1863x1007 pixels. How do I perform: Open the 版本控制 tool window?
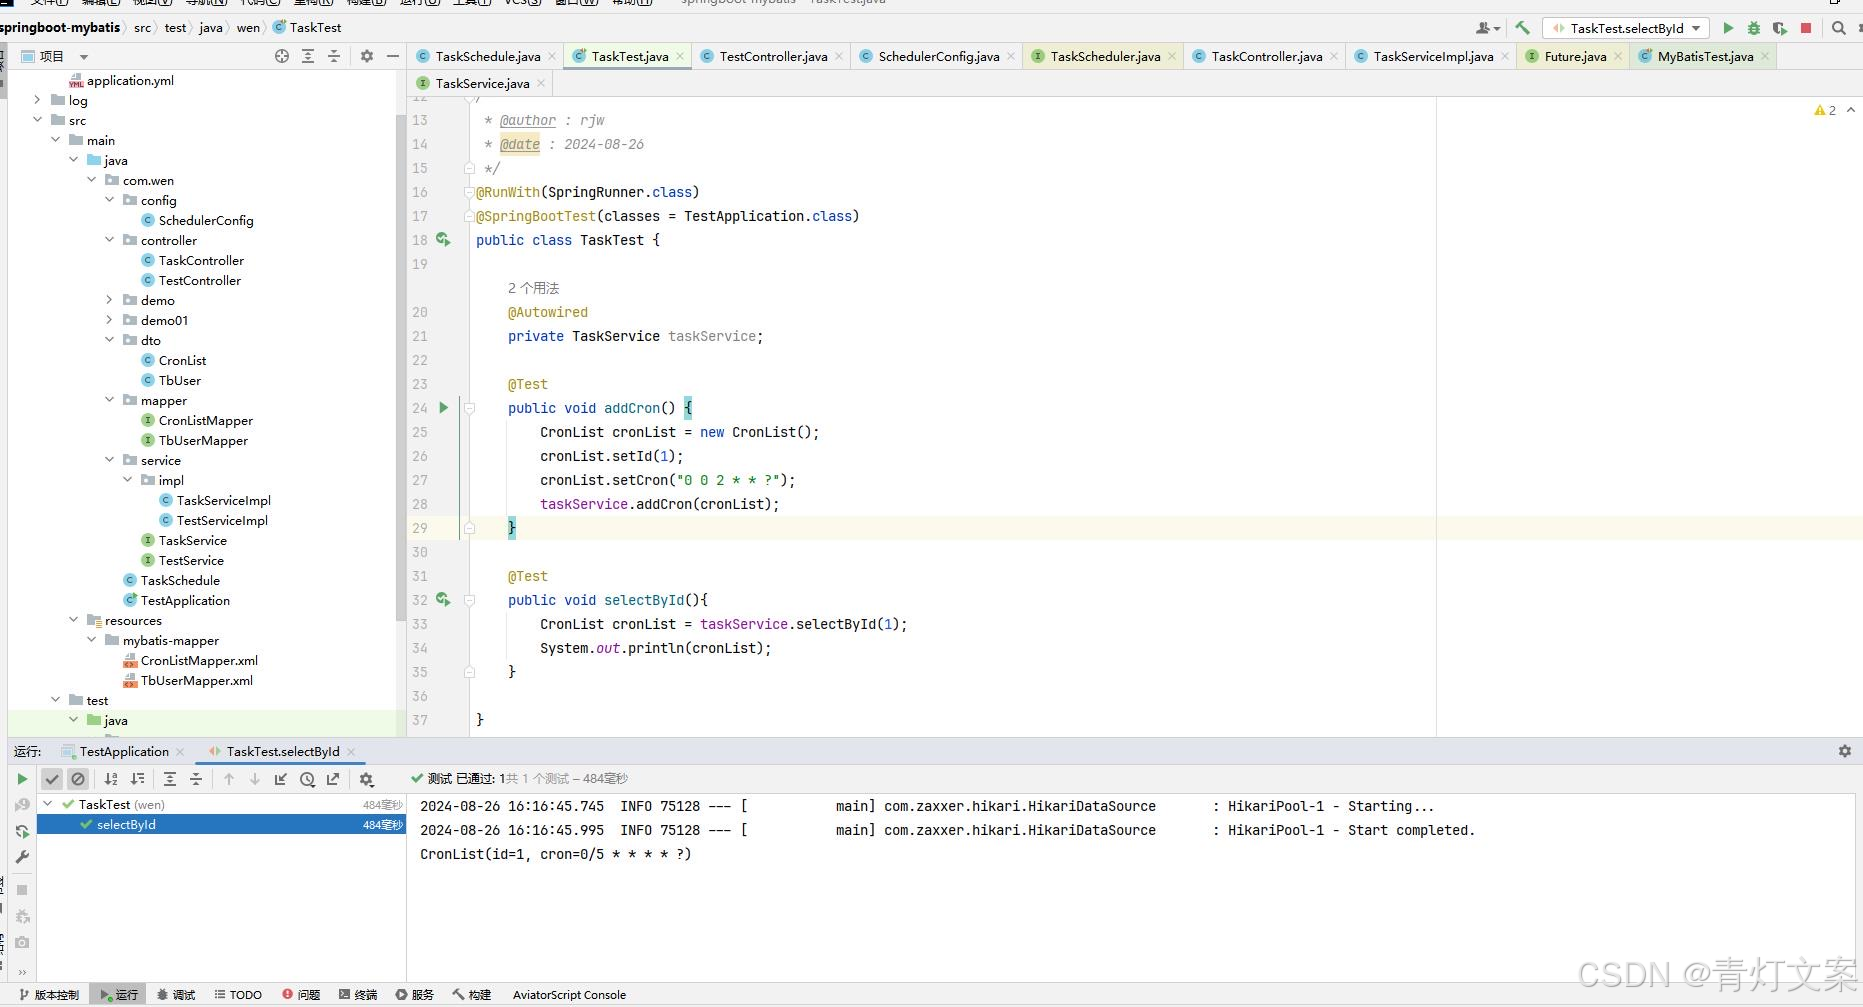[49, 995]
